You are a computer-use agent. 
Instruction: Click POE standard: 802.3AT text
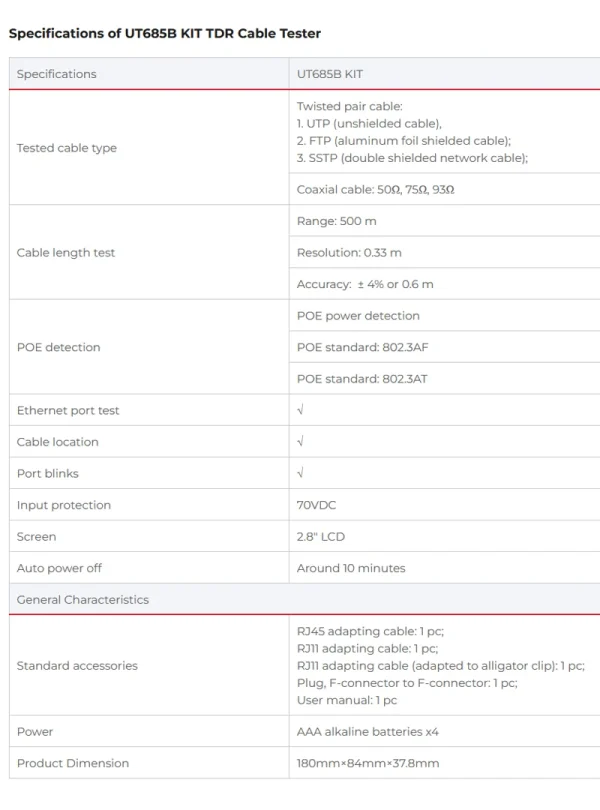tap(362, 379)
